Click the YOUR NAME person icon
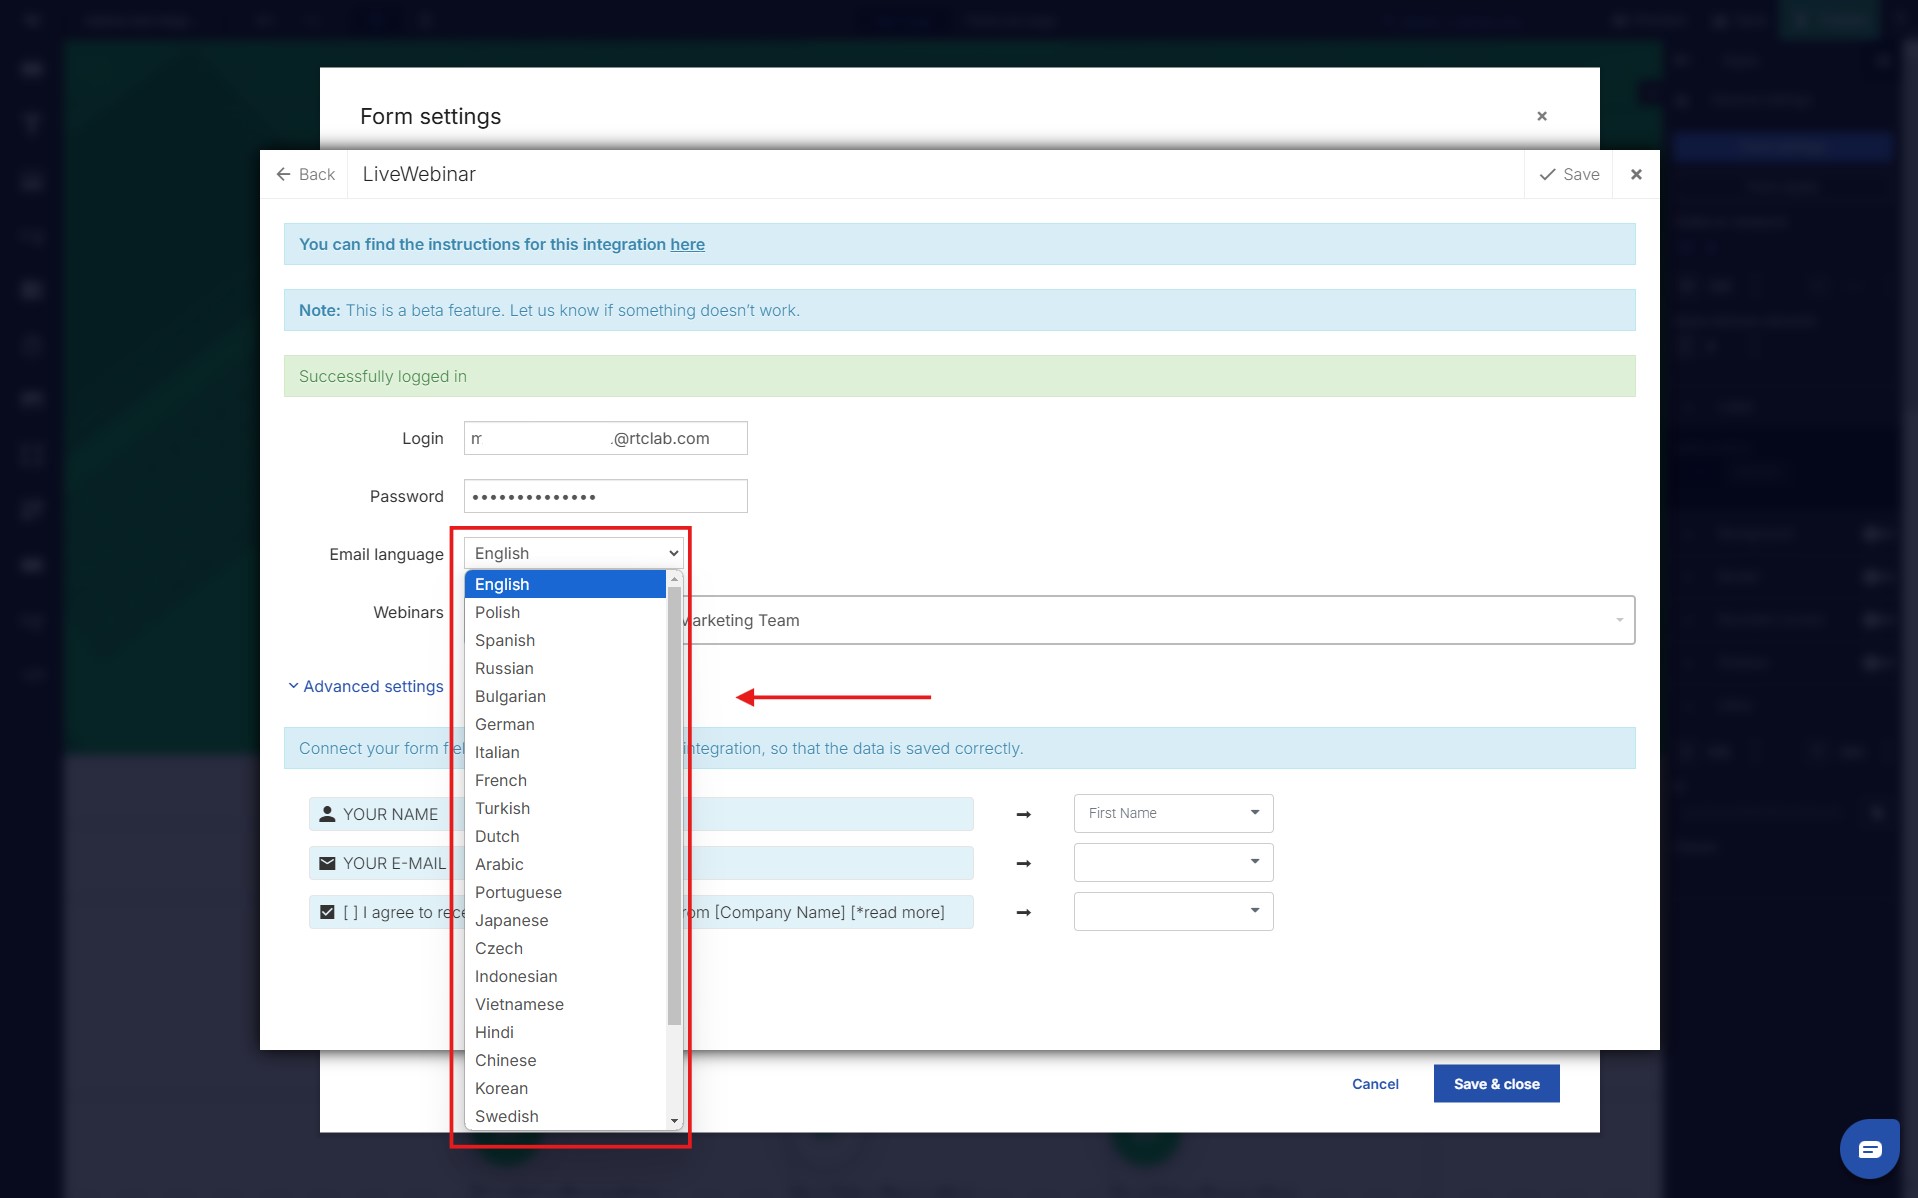1918x1198 pixels. pos(327,814)
